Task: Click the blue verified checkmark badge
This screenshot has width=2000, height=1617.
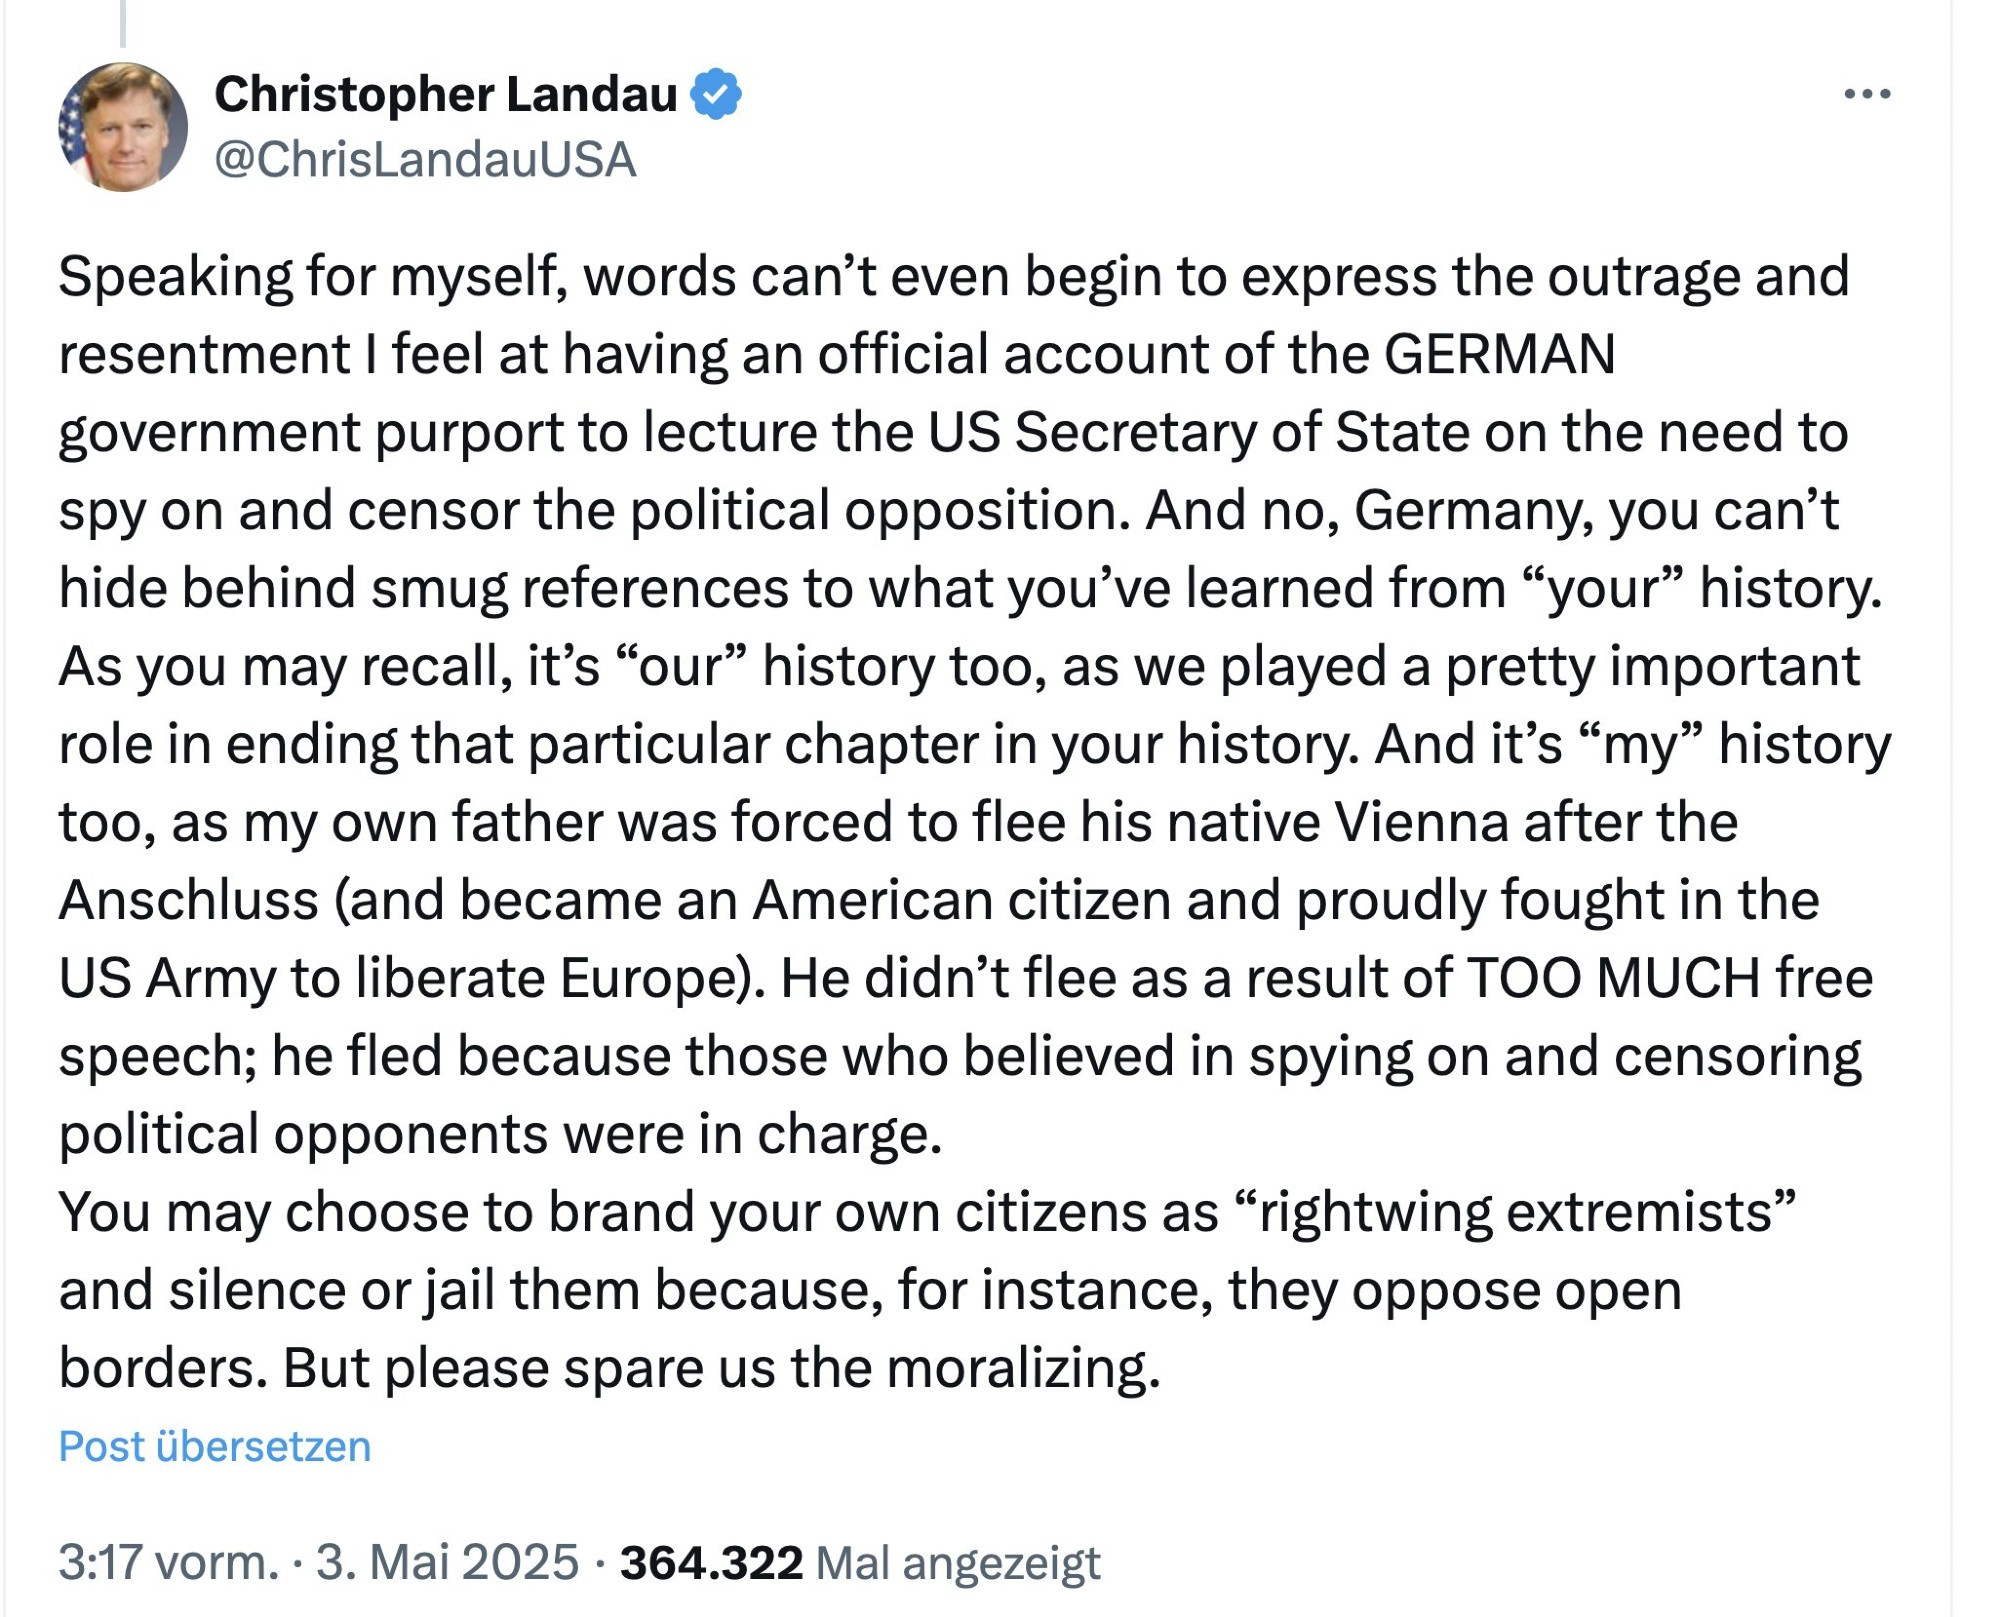Action: [x=716, y=94]
